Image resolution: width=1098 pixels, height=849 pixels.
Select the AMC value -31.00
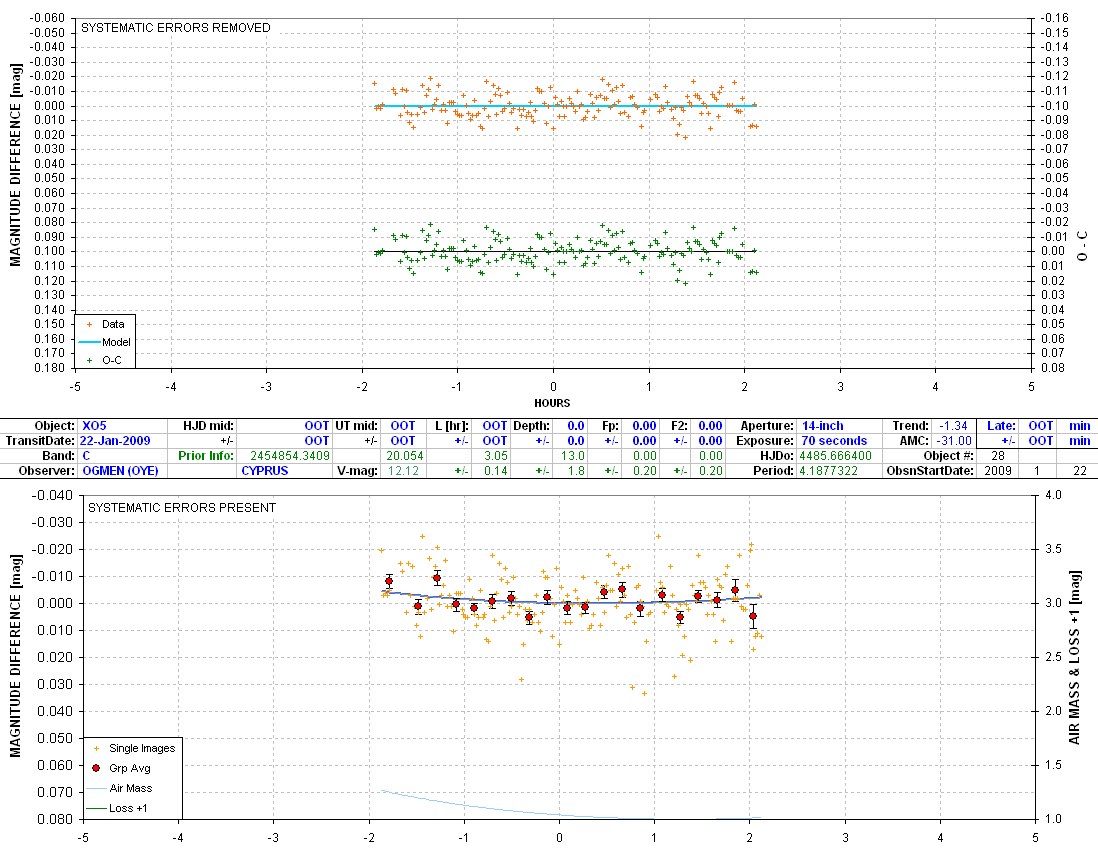tap(954, 441)
